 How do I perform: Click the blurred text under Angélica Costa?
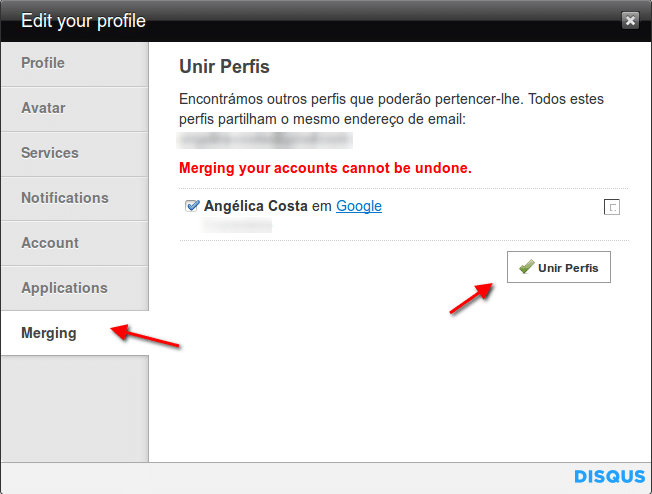tap(236, 226)
